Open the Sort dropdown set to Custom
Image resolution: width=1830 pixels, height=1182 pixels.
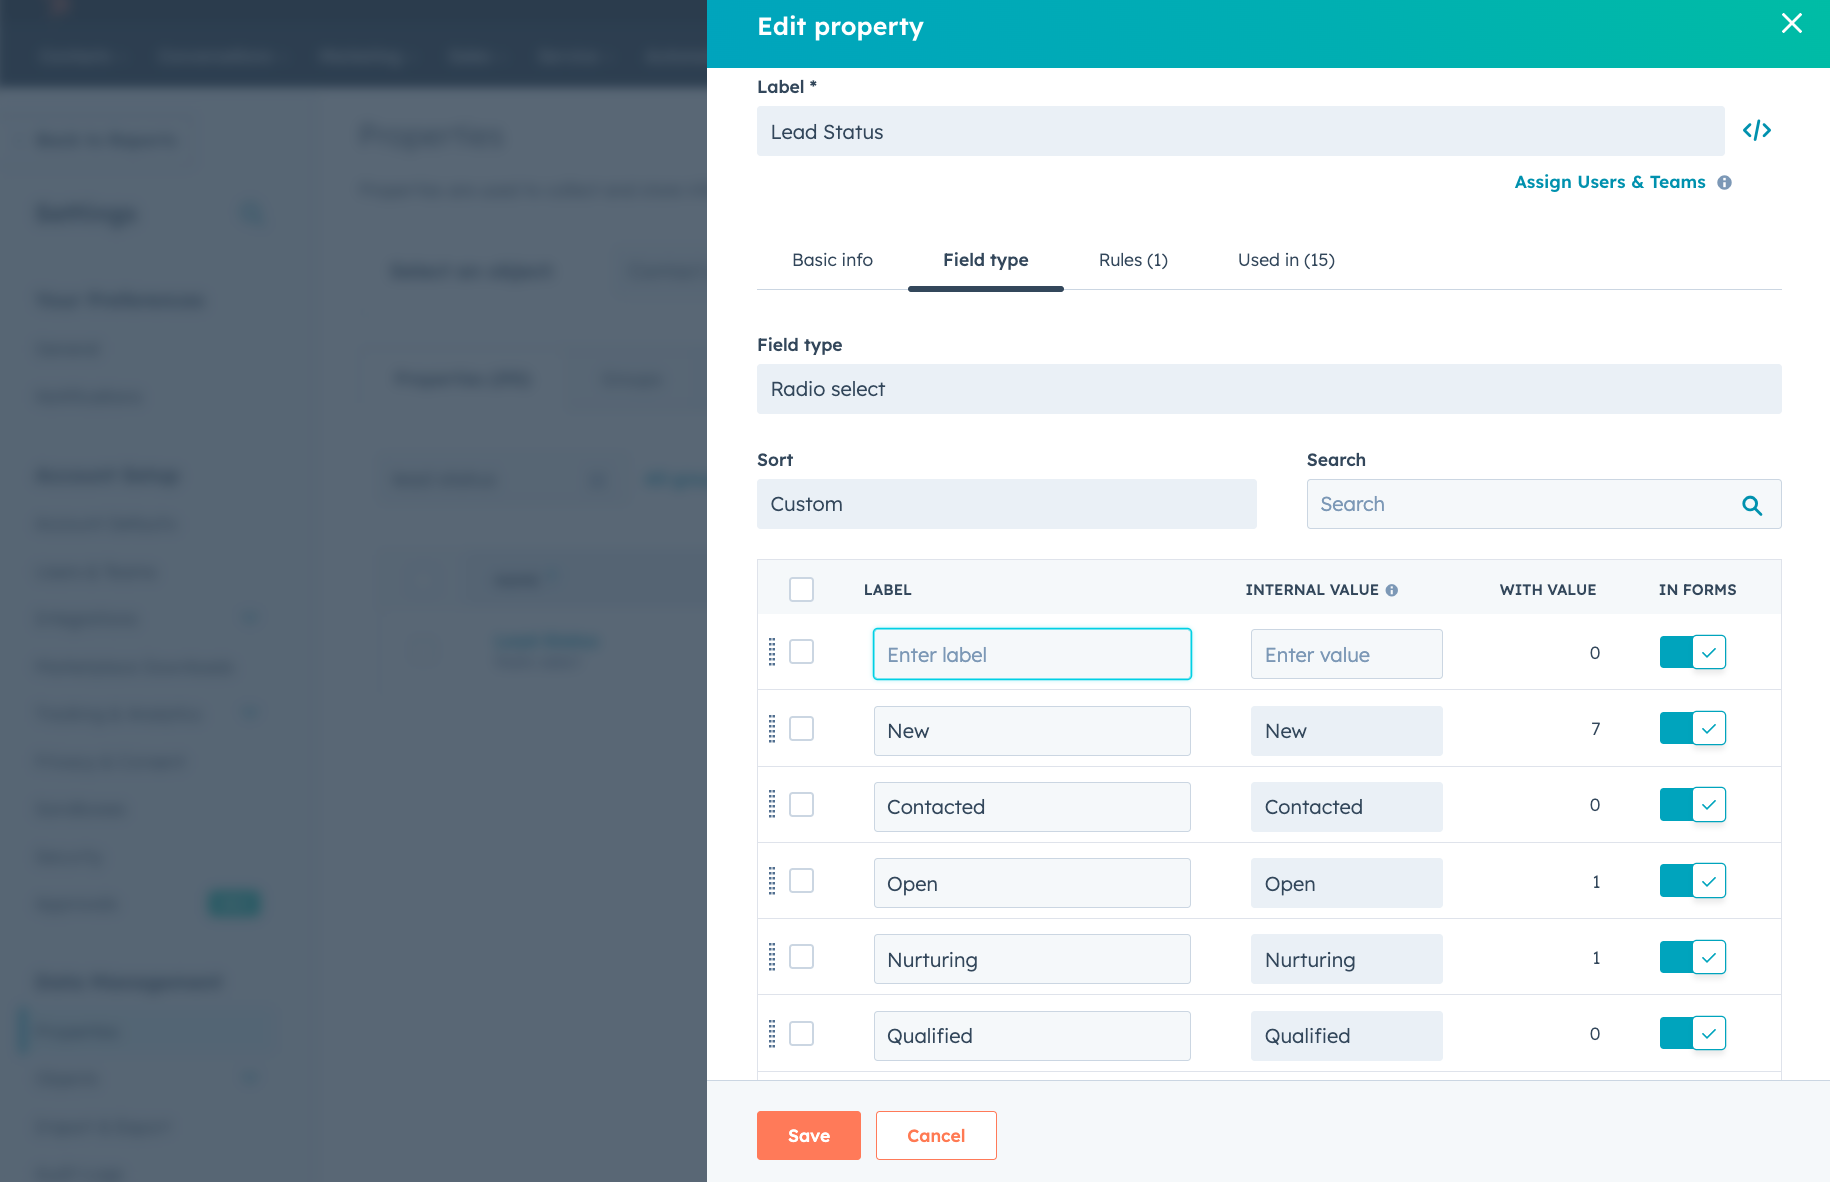(x=1006, y=504)
